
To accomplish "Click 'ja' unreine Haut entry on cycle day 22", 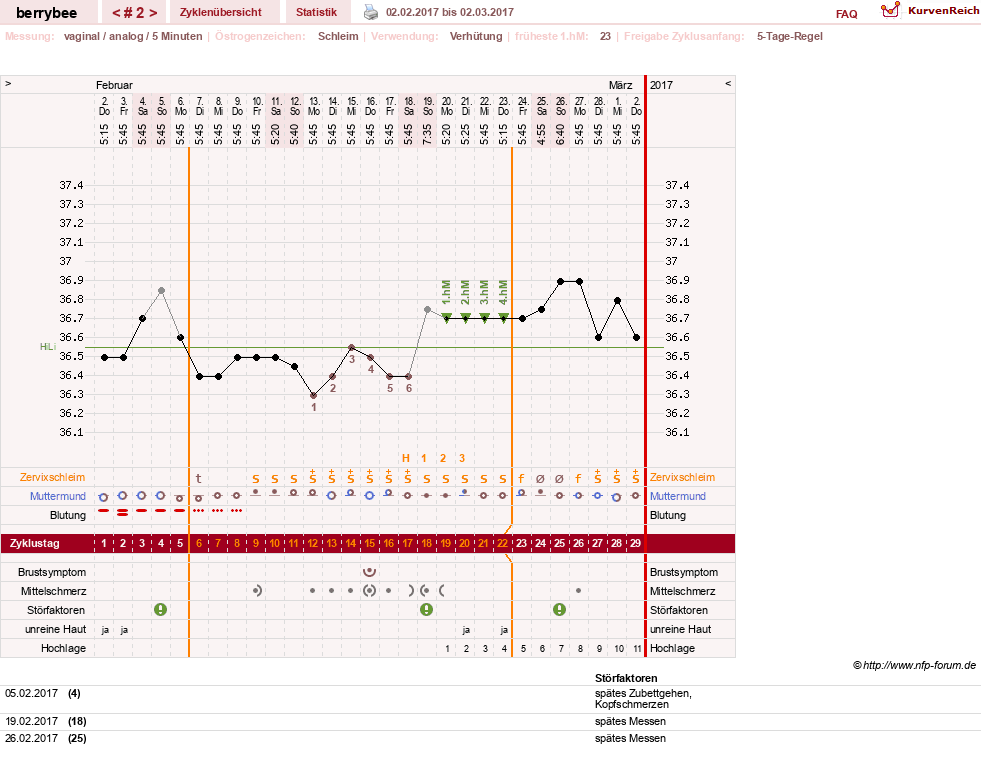I will (504, 630).
